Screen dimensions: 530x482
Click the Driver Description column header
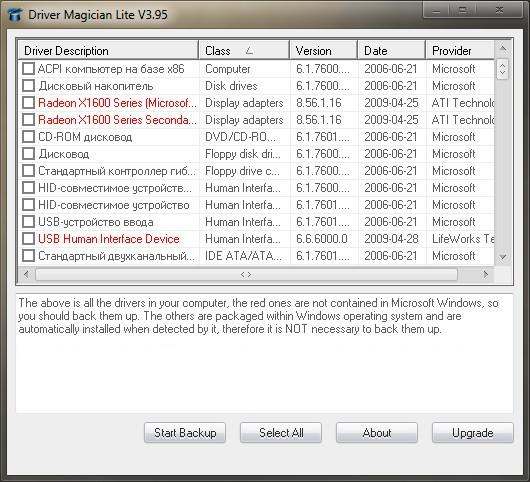tap(108, 50)
